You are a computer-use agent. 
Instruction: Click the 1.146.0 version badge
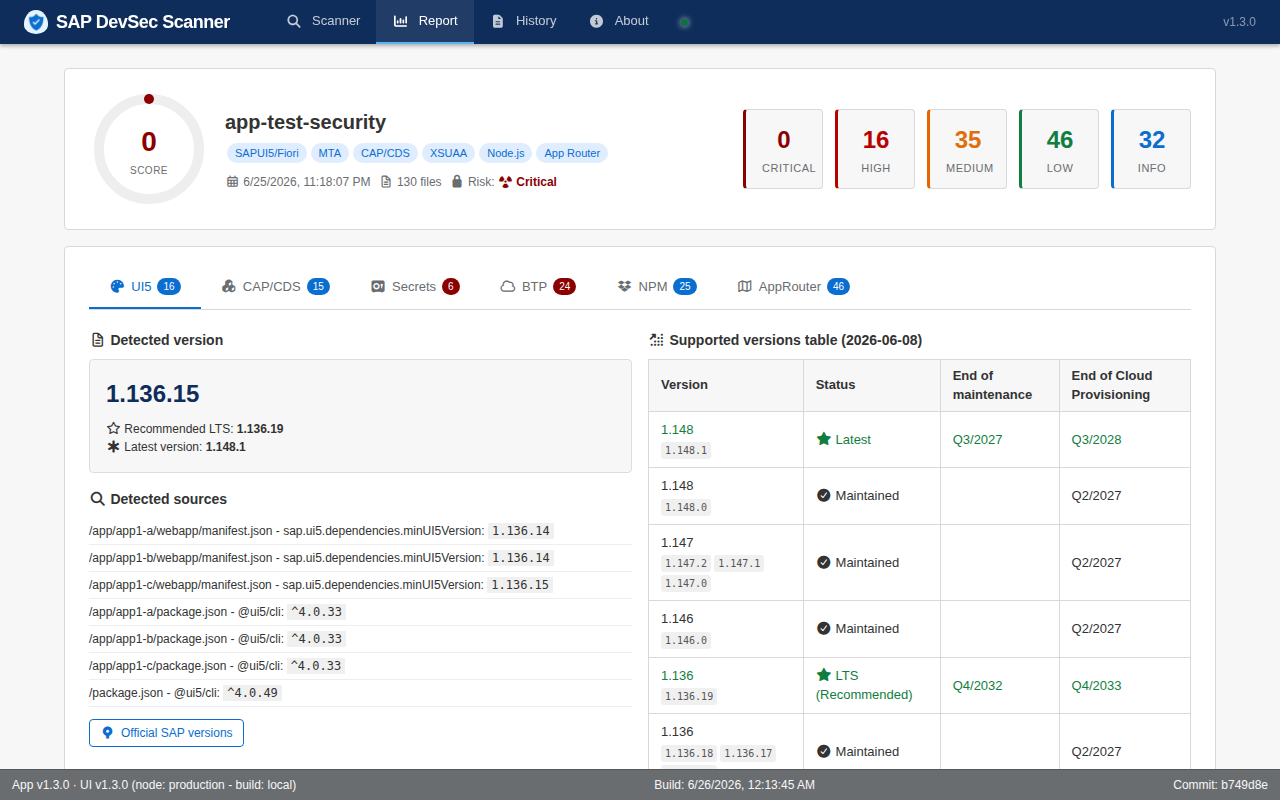pos(686,640)
